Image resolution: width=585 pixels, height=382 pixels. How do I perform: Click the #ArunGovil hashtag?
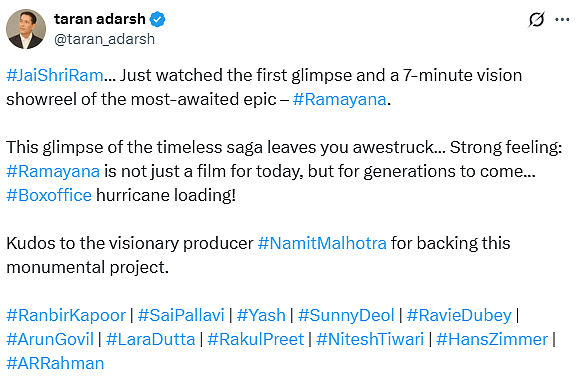point(50,339)
